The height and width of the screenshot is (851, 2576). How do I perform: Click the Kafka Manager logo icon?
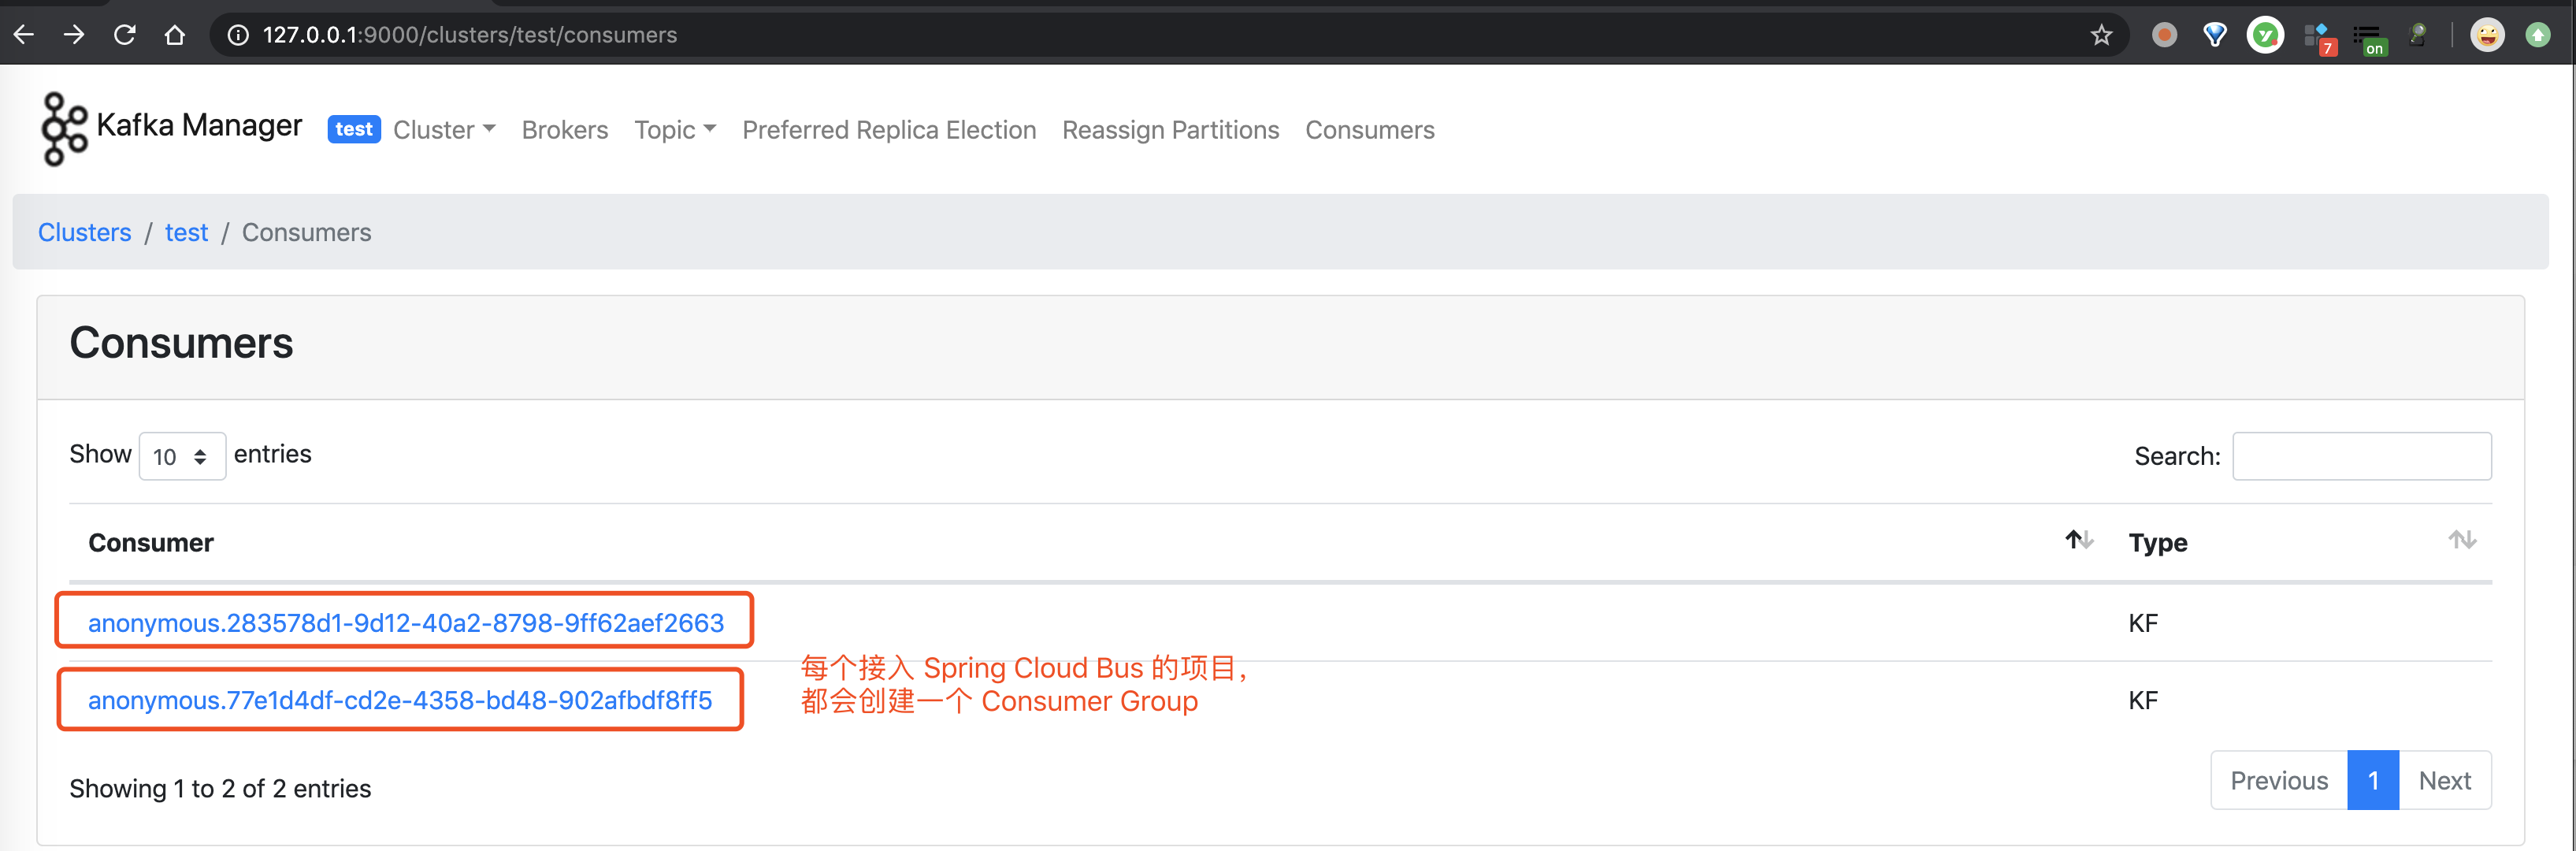64,129
